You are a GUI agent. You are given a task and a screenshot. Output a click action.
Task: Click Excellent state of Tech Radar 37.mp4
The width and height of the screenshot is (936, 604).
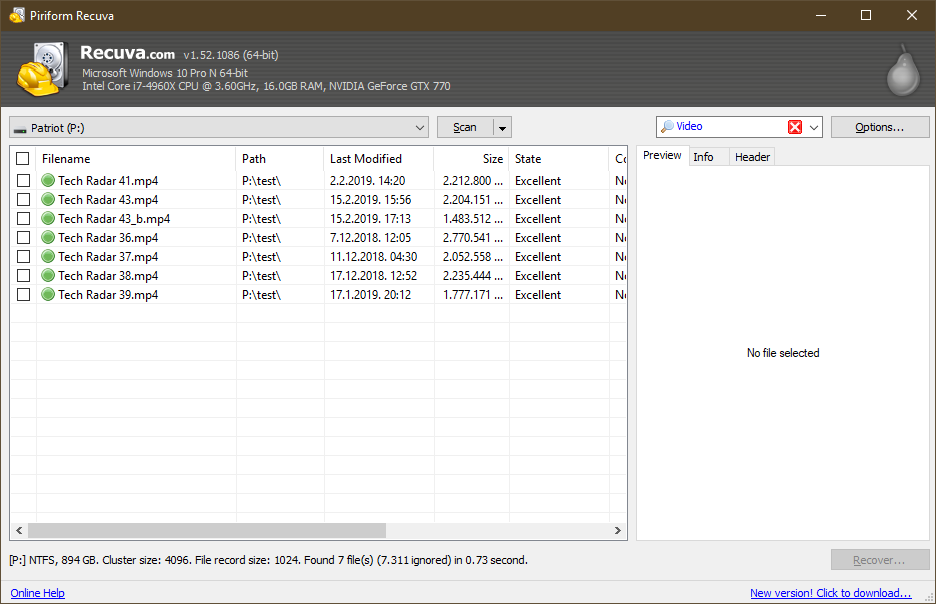[538, 257]
